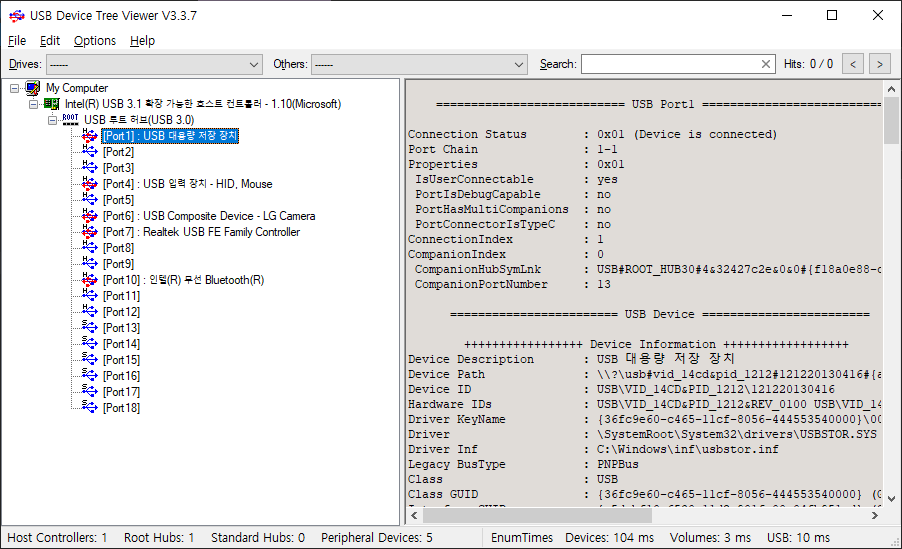Click the Device ID value USB\VID_14CD&PID_1212
Screen dimensions: 902x549
(x=716, y=390)
